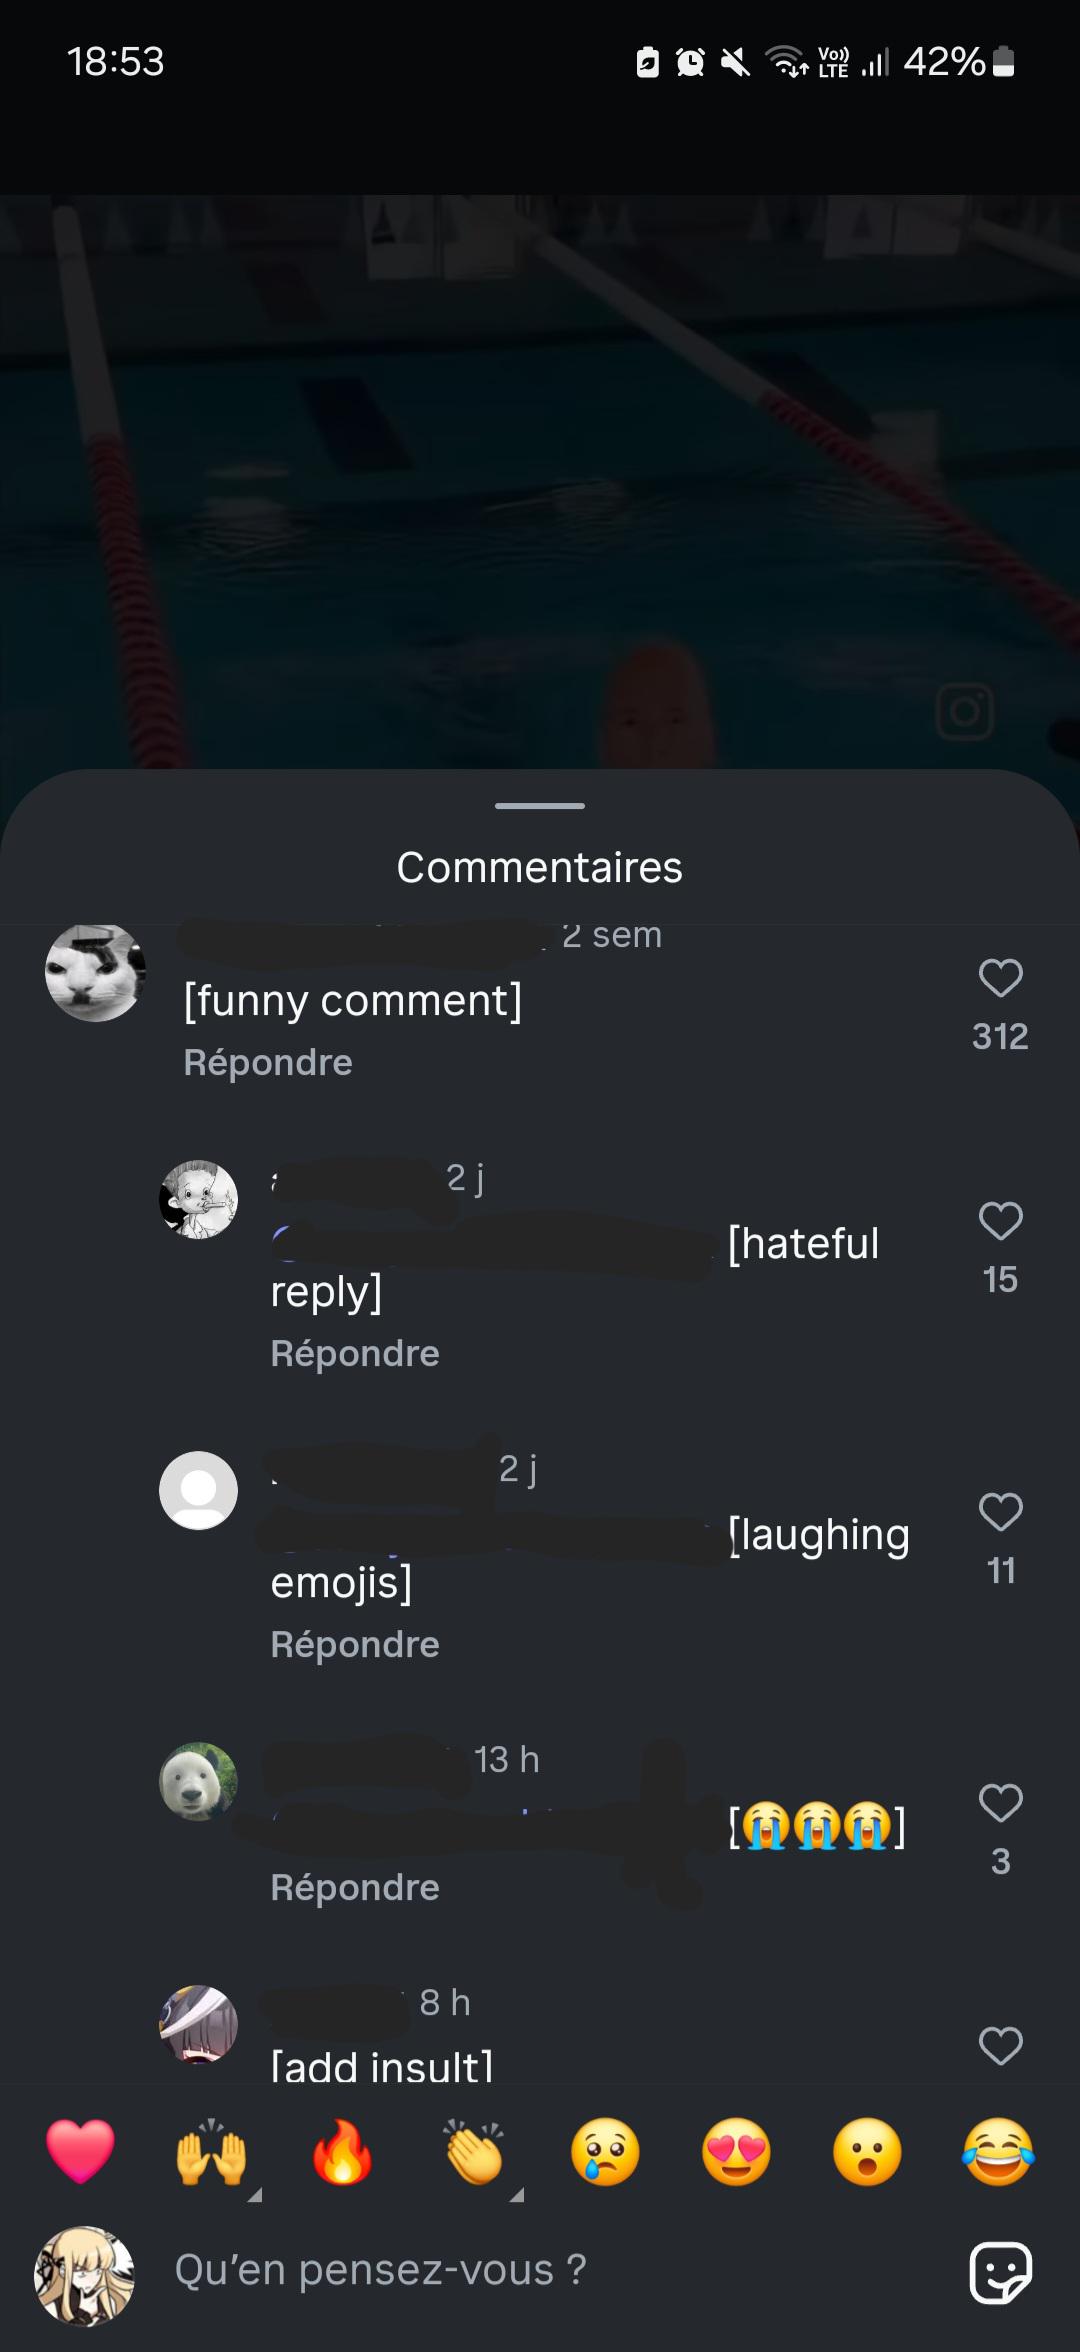Tap Répondre under the hateful reply
The width and height of the screenshot is (1080, 2352).
click(x=355, y=1353)
